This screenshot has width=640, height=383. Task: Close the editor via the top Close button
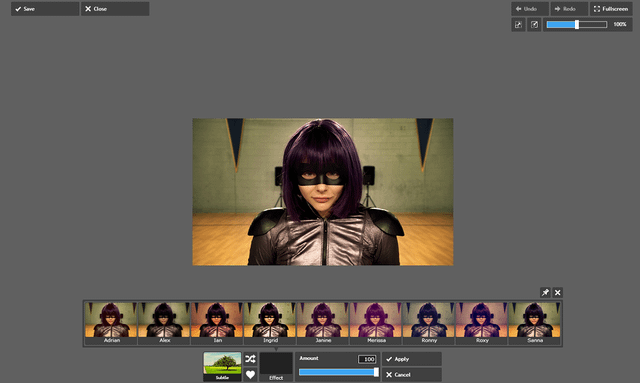(x=115, y=9)
